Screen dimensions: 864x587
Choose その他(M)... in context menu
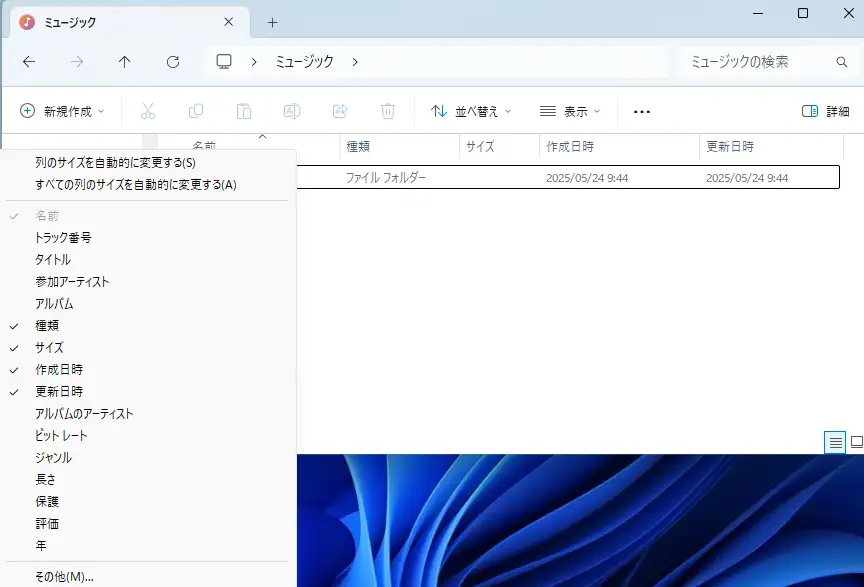(x=64, y=576)
